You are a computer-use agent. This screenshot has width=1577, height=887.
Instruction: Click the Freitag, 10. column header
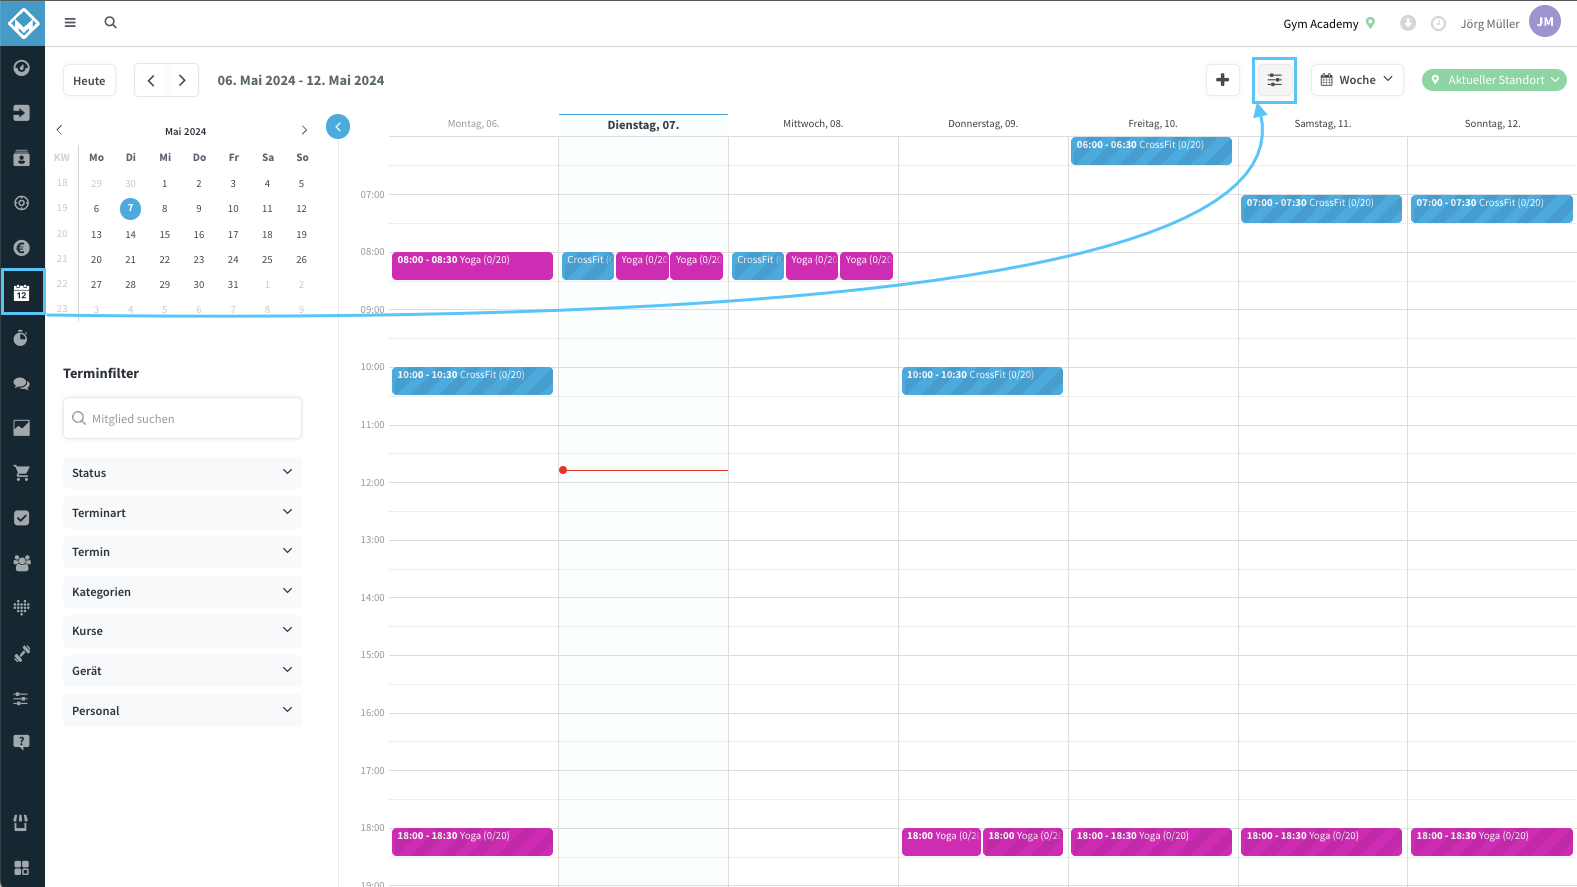point(1153,124)
